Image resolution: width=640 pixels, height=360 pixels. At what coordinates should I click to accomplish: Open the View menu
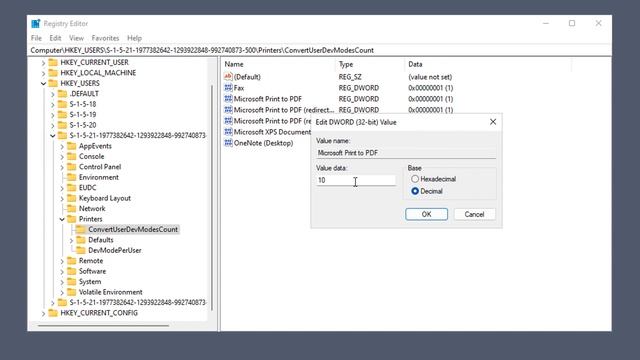[x=76, y=38]
